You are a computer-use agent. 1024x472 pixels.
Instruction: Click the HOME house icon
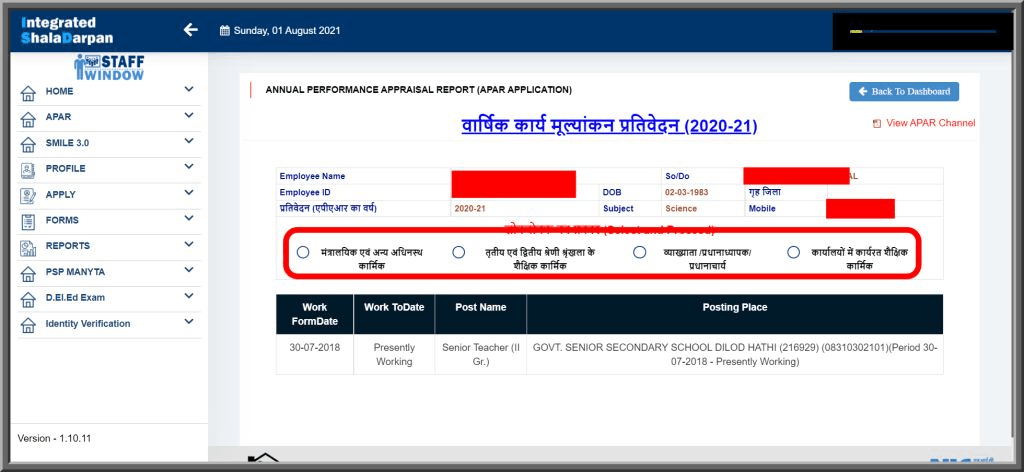(28, 93)
